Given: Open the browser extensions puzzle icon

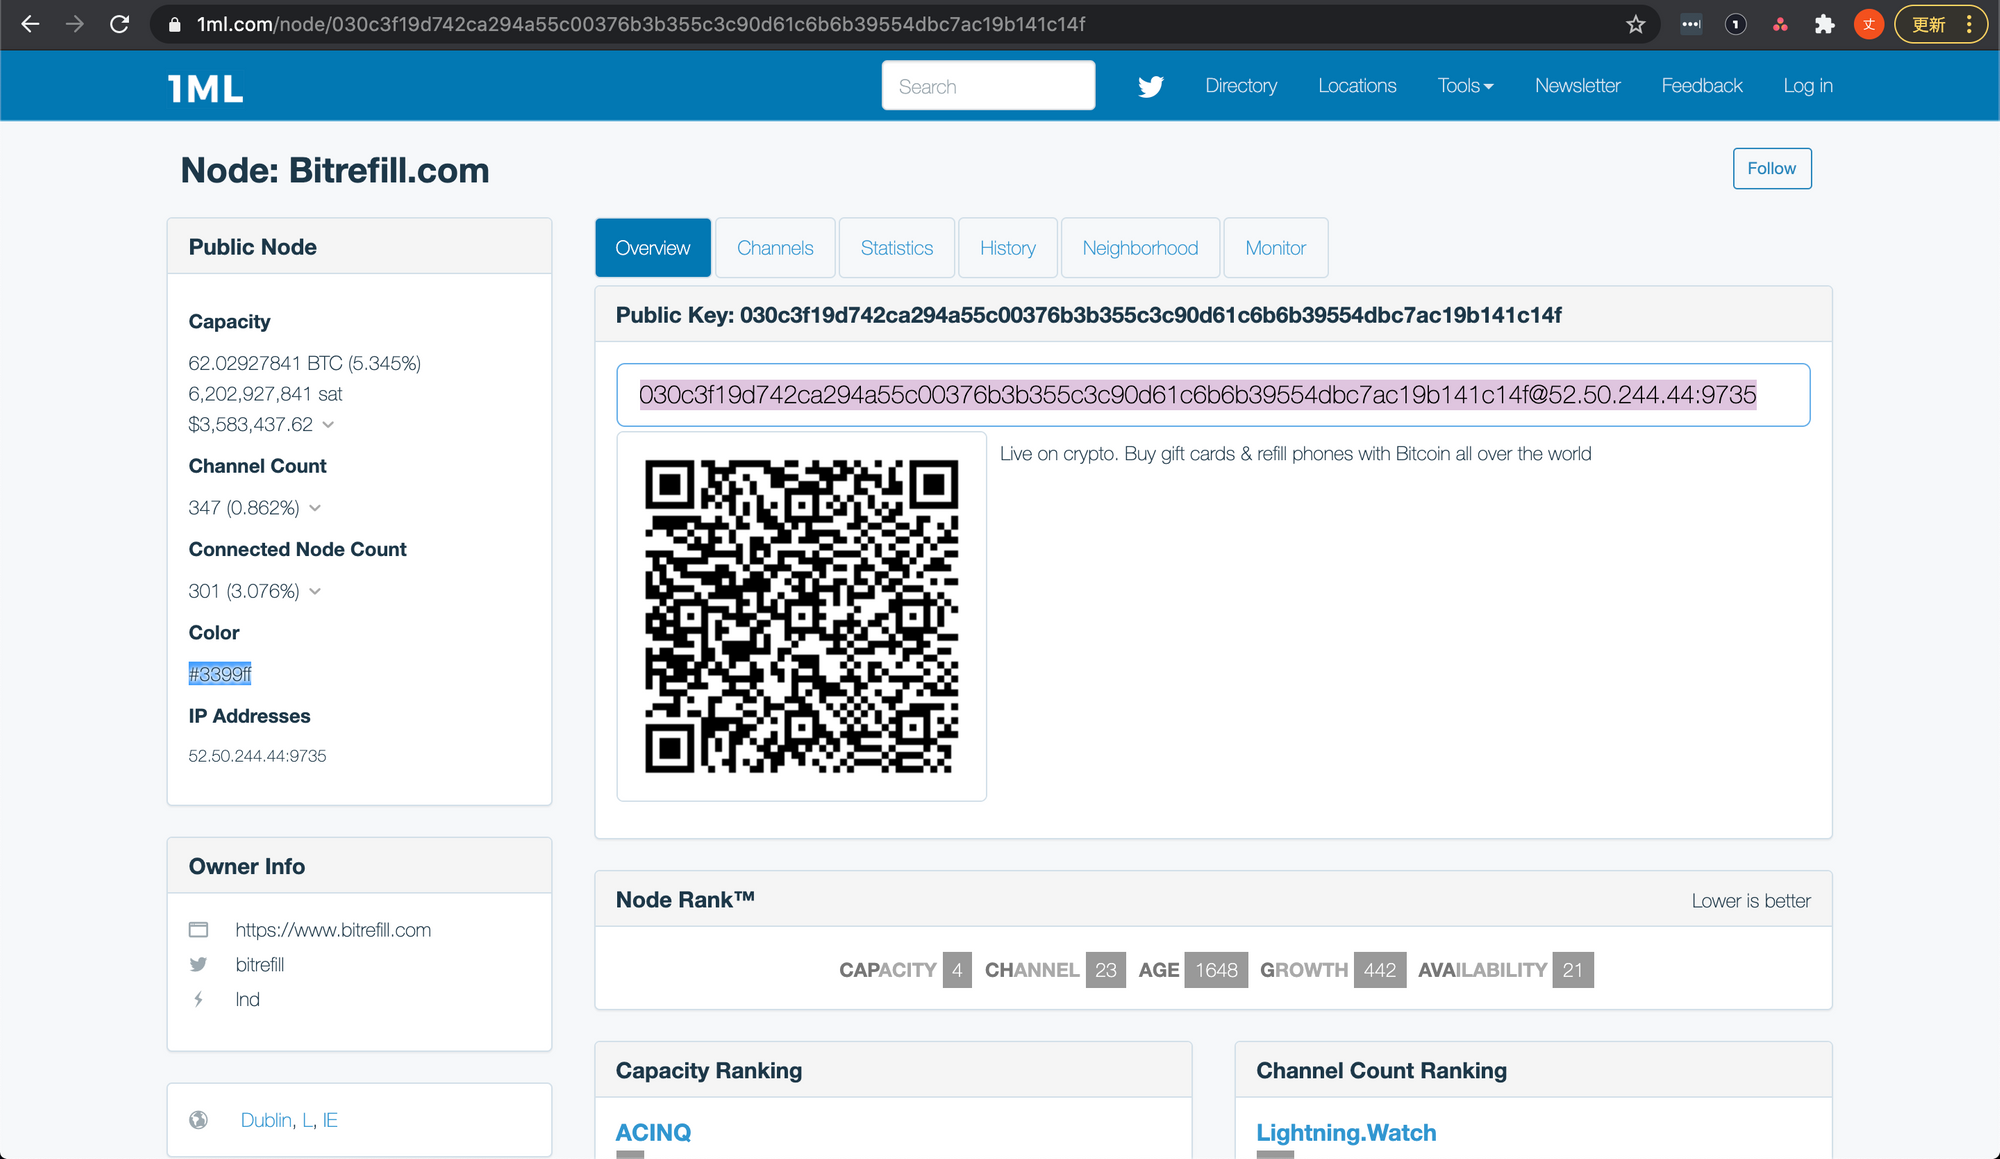Looking at the screenshot, I should point(1824,24).
